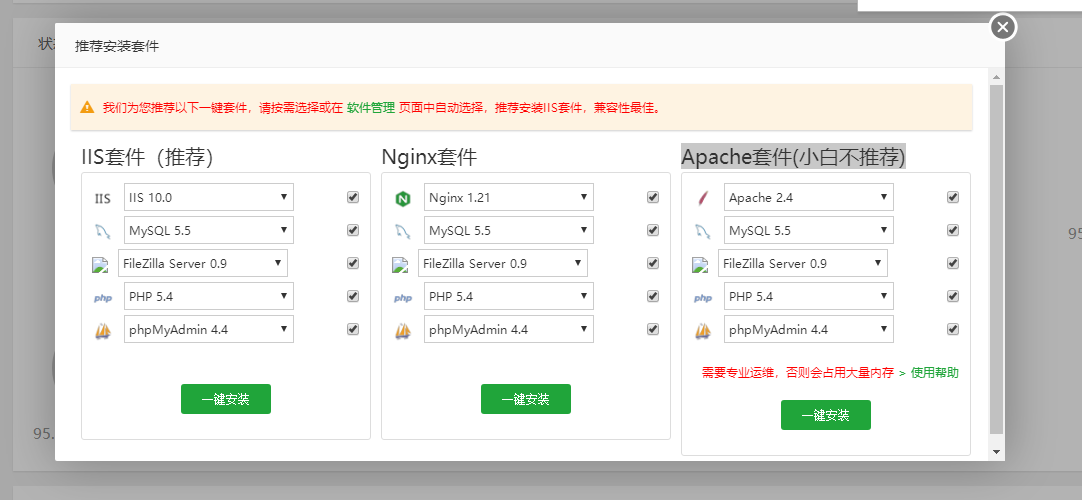
Task: Uncheck the Apache 2.4 checkbox
Action: [953, 197]
